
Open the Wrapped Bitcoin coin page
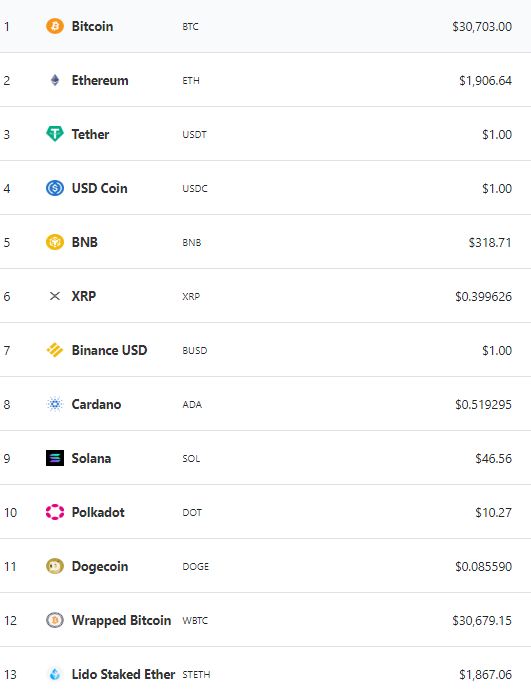121,621
